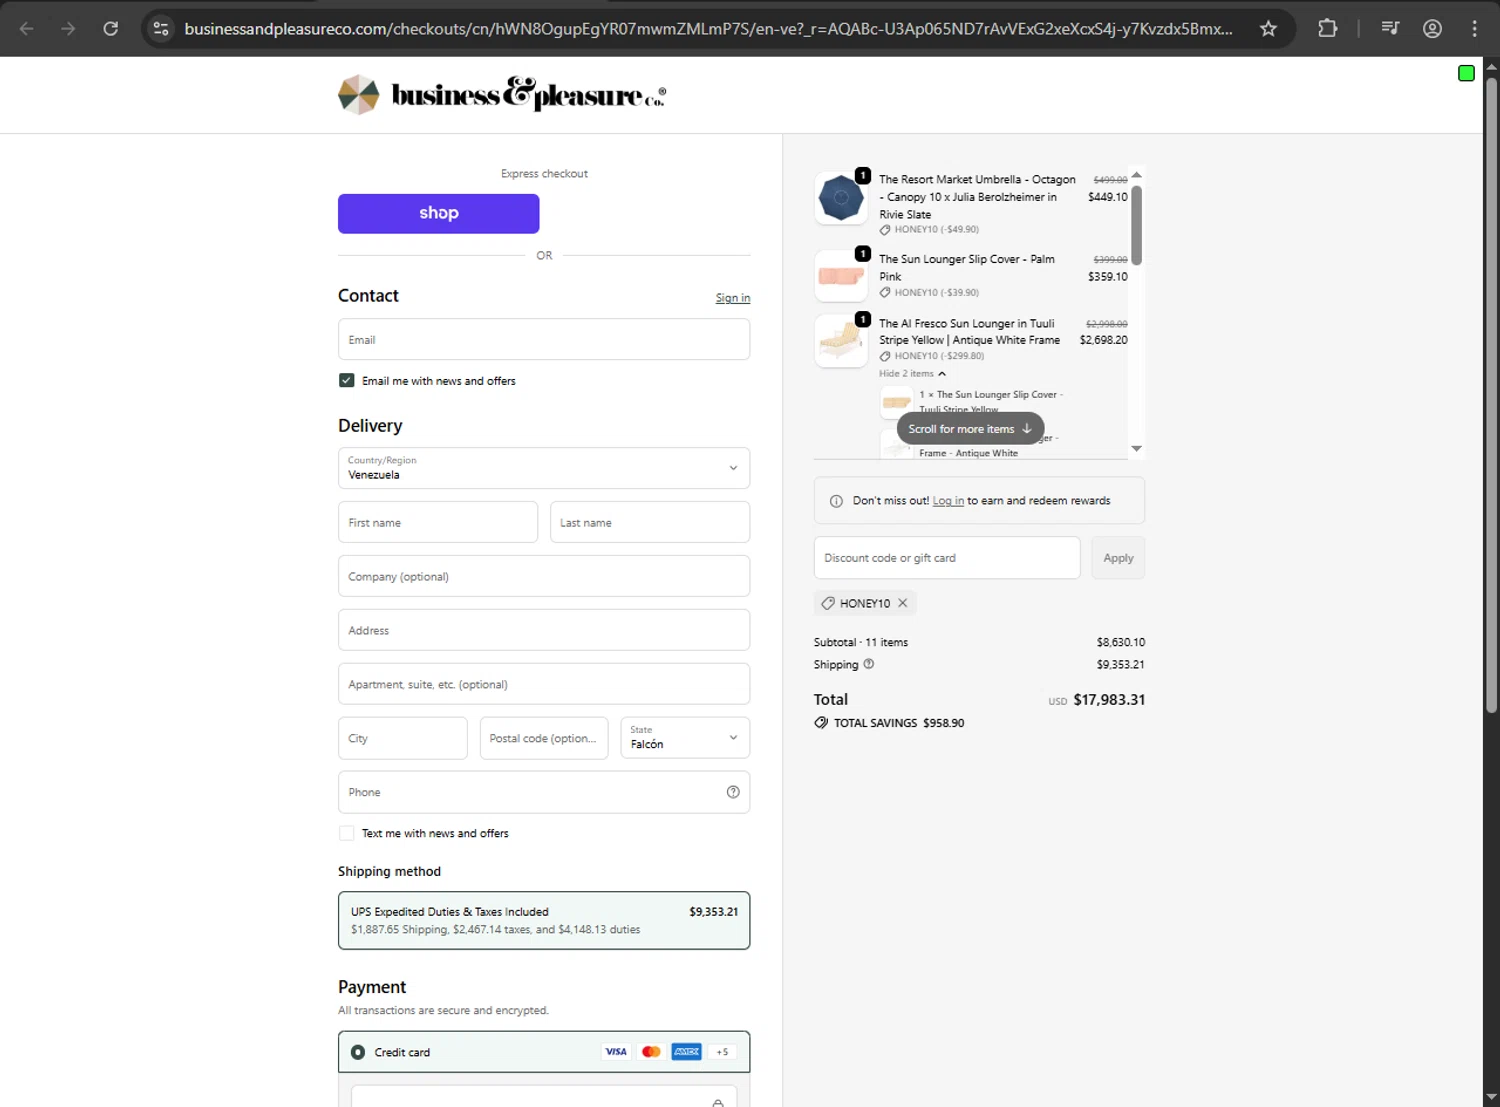Open the Country/Region dropdown
Viewport: 1500px width, 1107px height.
tap(544, 468)
